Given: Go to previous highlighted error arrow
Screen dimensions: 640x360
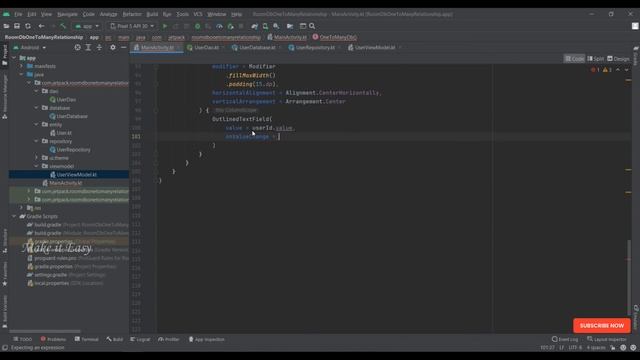Looking at the screenshot, I should pyautogui.click(x=618, y=70).
